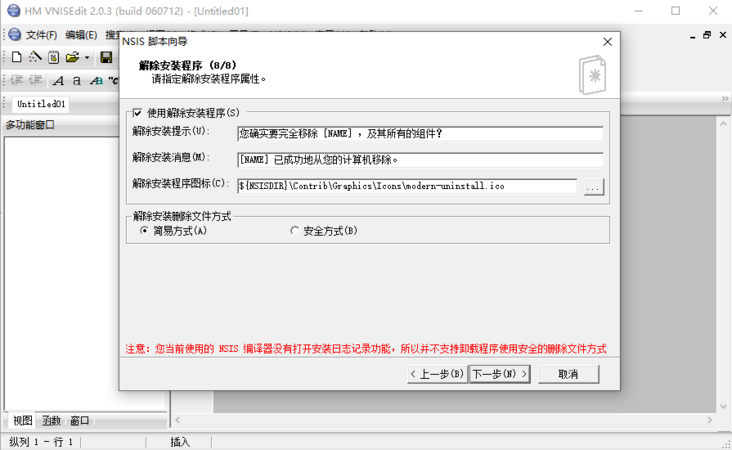Click the MDI child minimize button
This screenshot has width=732, height=450.
point(693,35)
